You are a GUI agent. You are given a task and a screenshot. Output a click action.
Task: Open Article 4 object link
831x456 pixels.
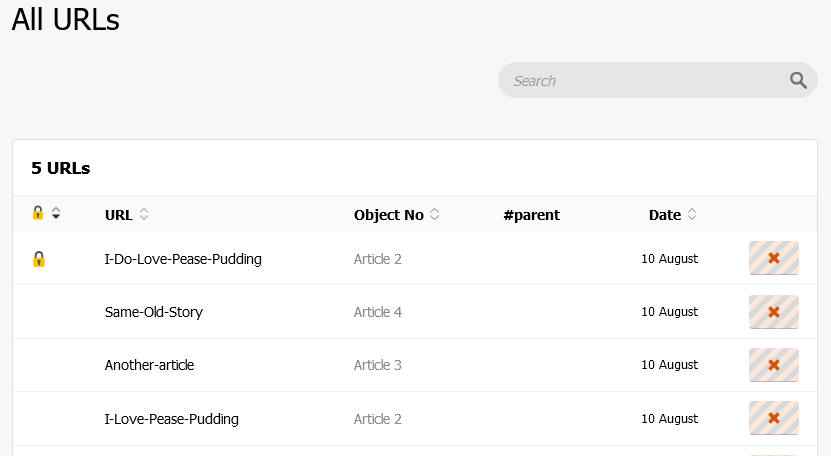pyautogui.click(x=377, y=312)
